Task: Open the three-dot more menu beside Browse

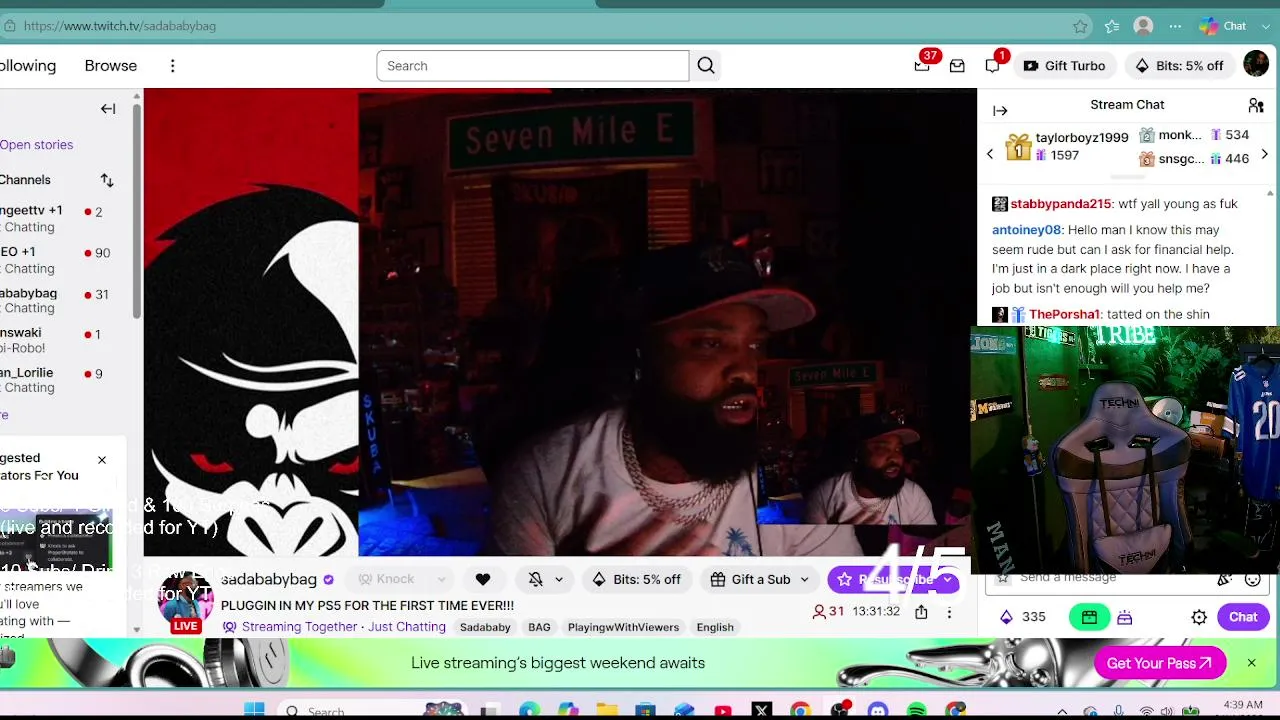Action: pyautogui.click(x=172, y=66)
